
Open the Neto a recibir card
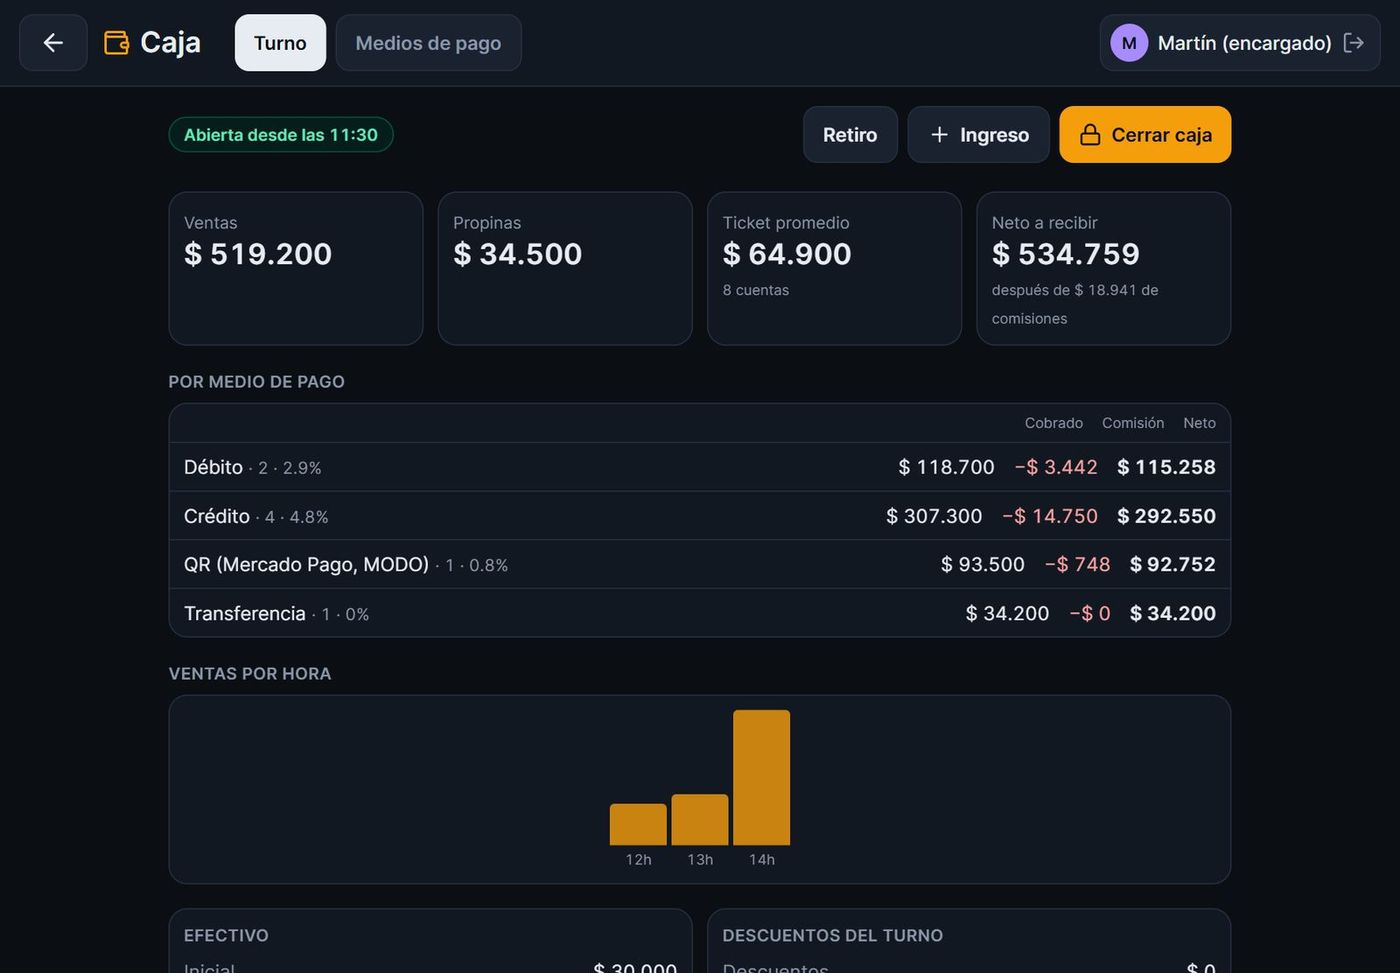tap(1103, 269)
